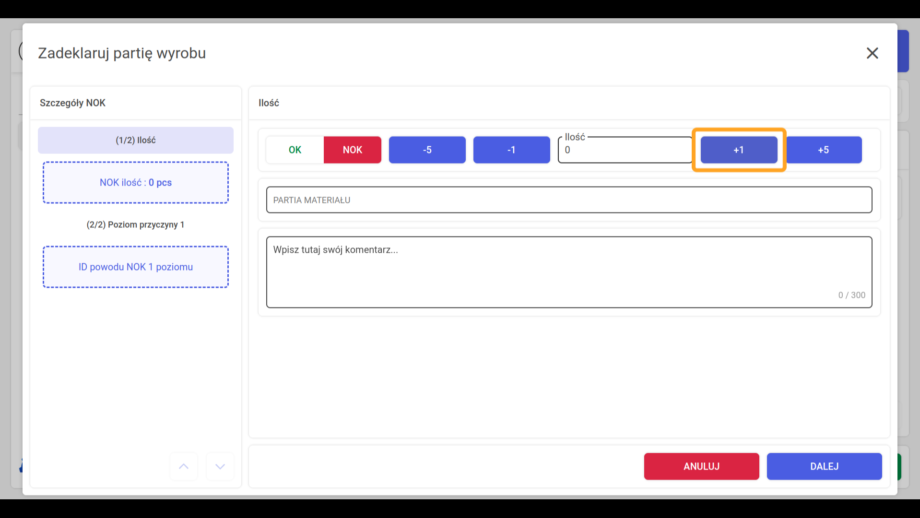Close the Zadeklaruj partię wyrobu dialog
The height and width of the screenshot is (518, 920).
click(x=872, y=53)
